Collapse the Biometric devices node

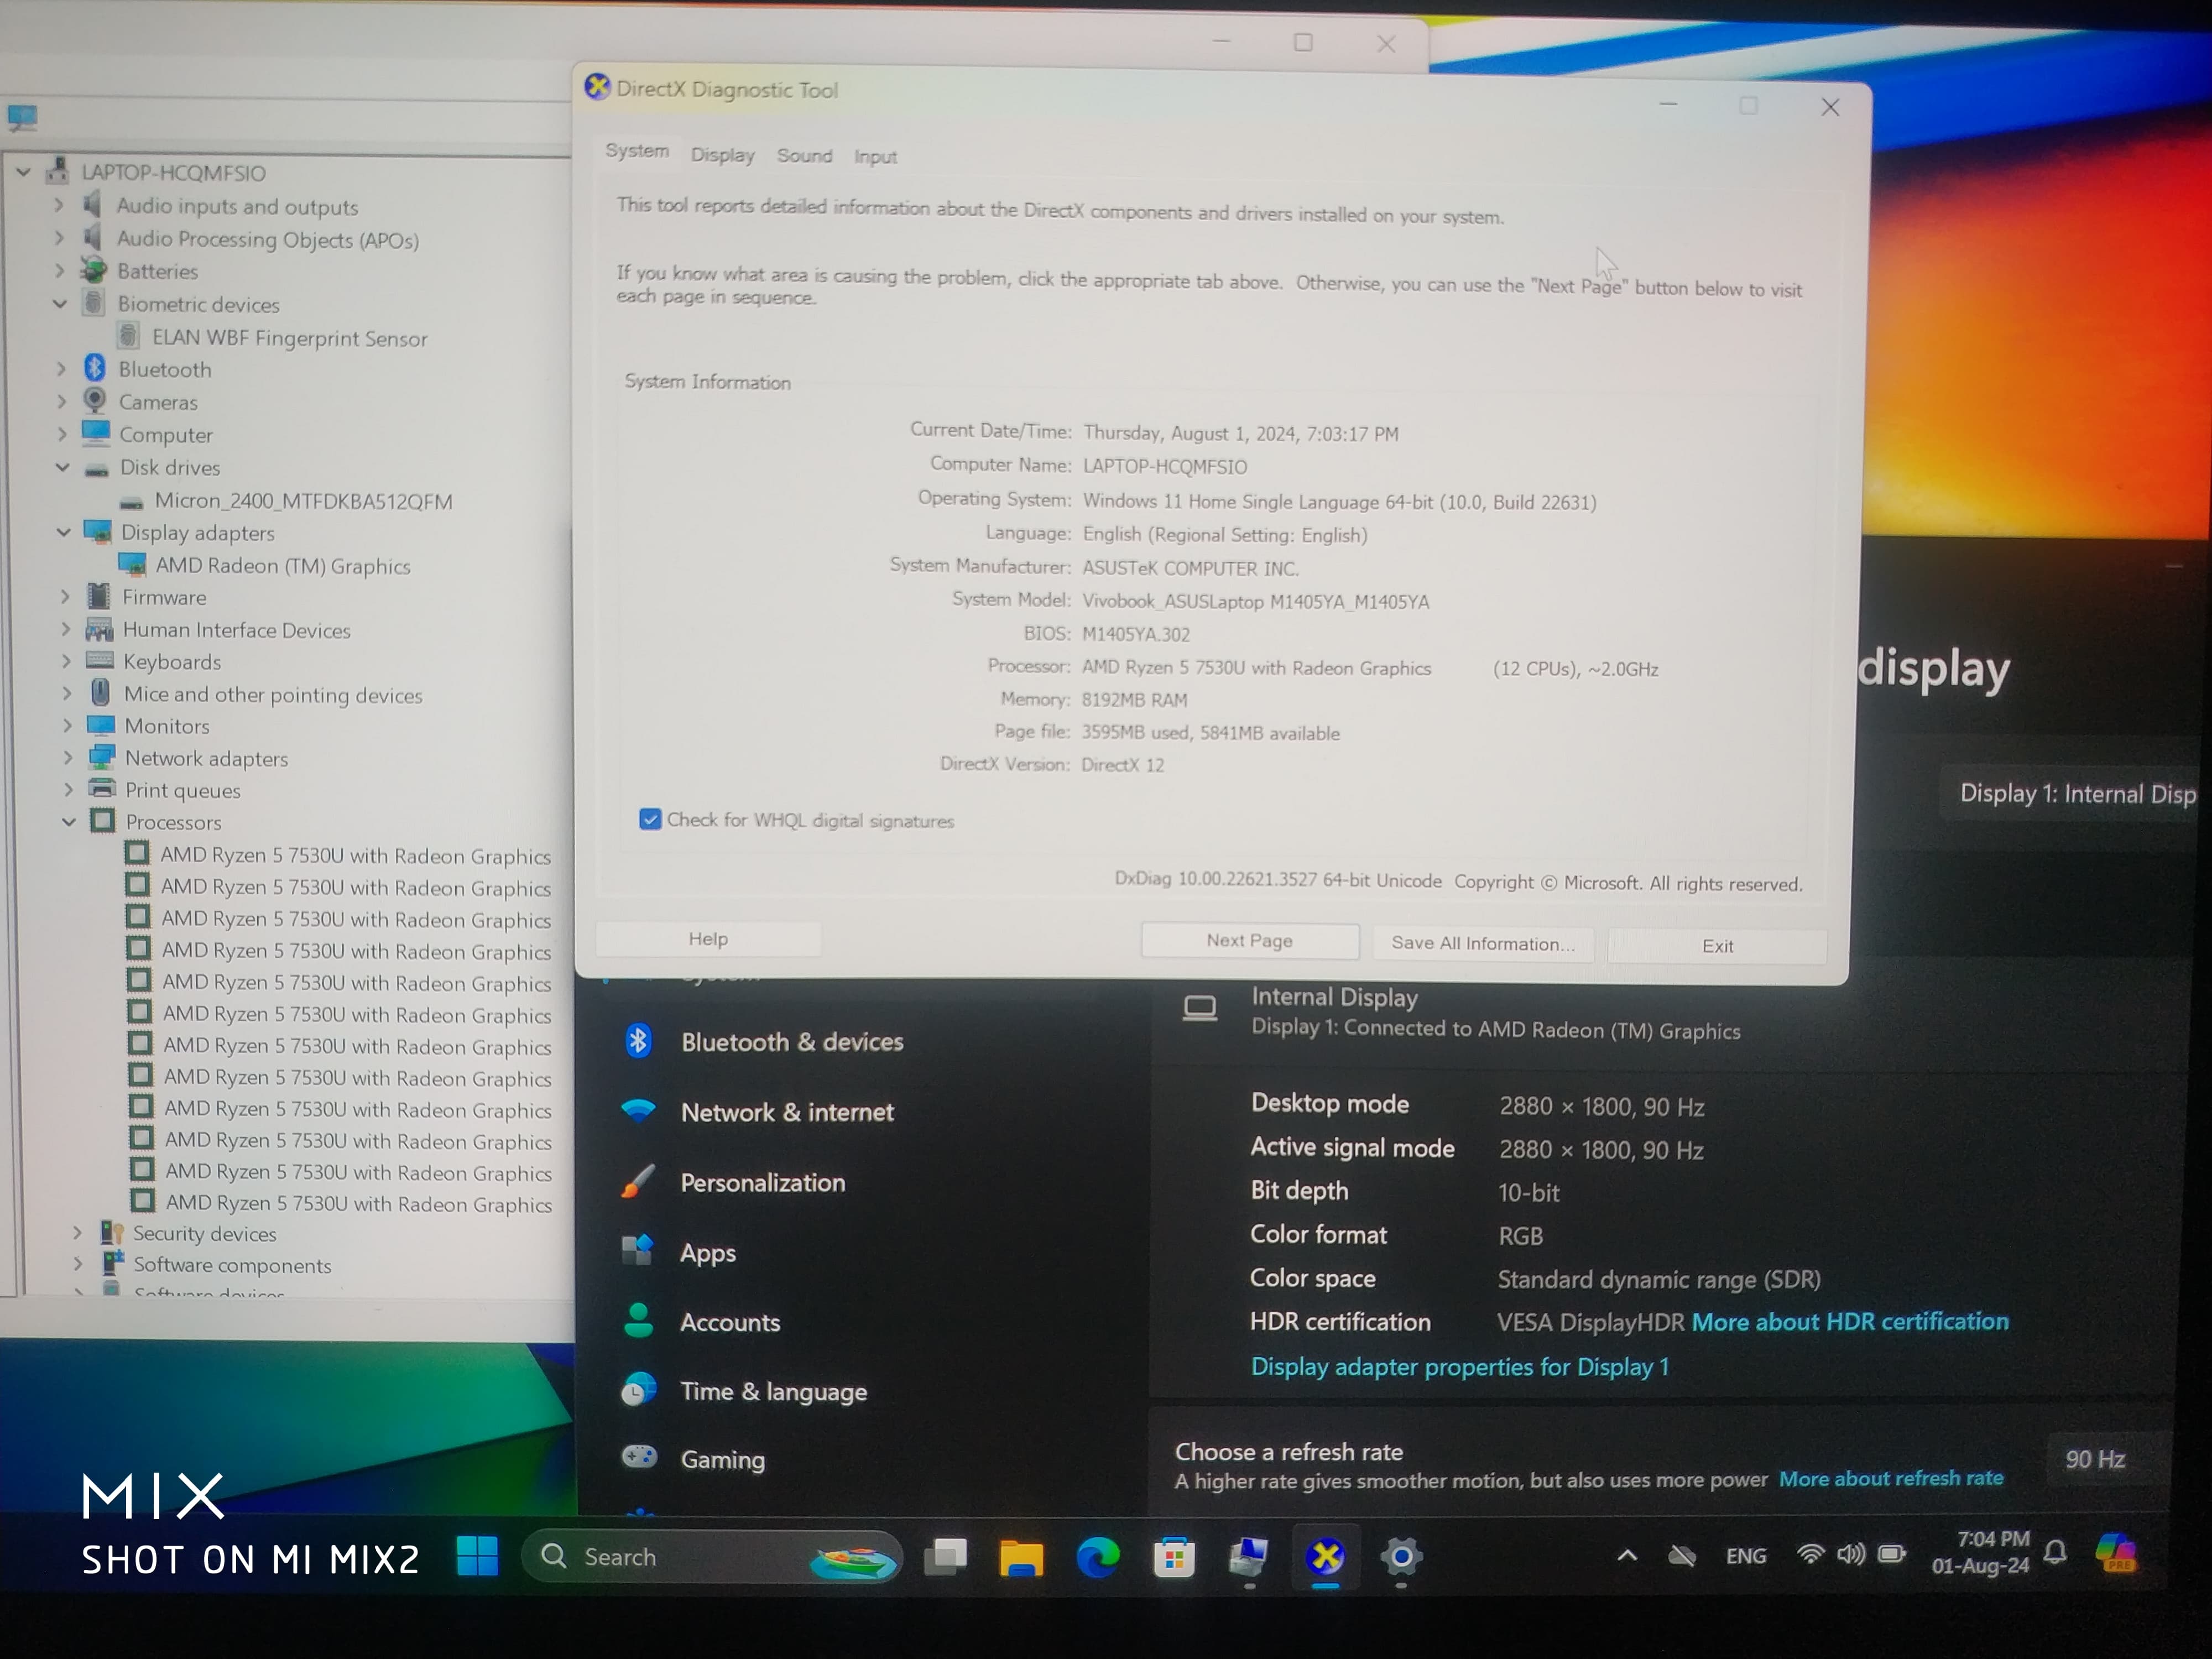[x=60, y=303]
